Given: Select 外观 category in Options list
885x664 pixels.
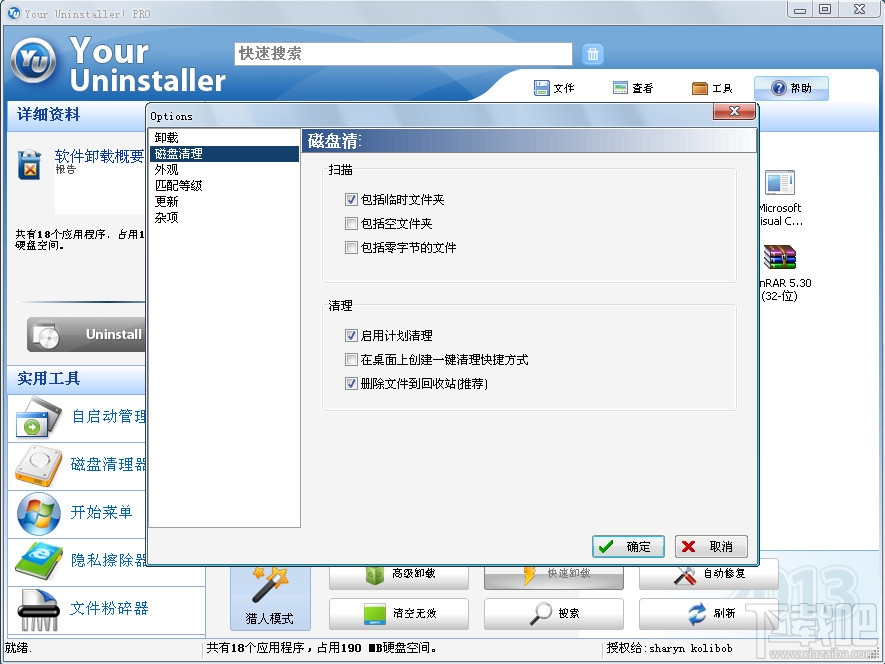Looking at the screenshot, I should pos(166,169).
